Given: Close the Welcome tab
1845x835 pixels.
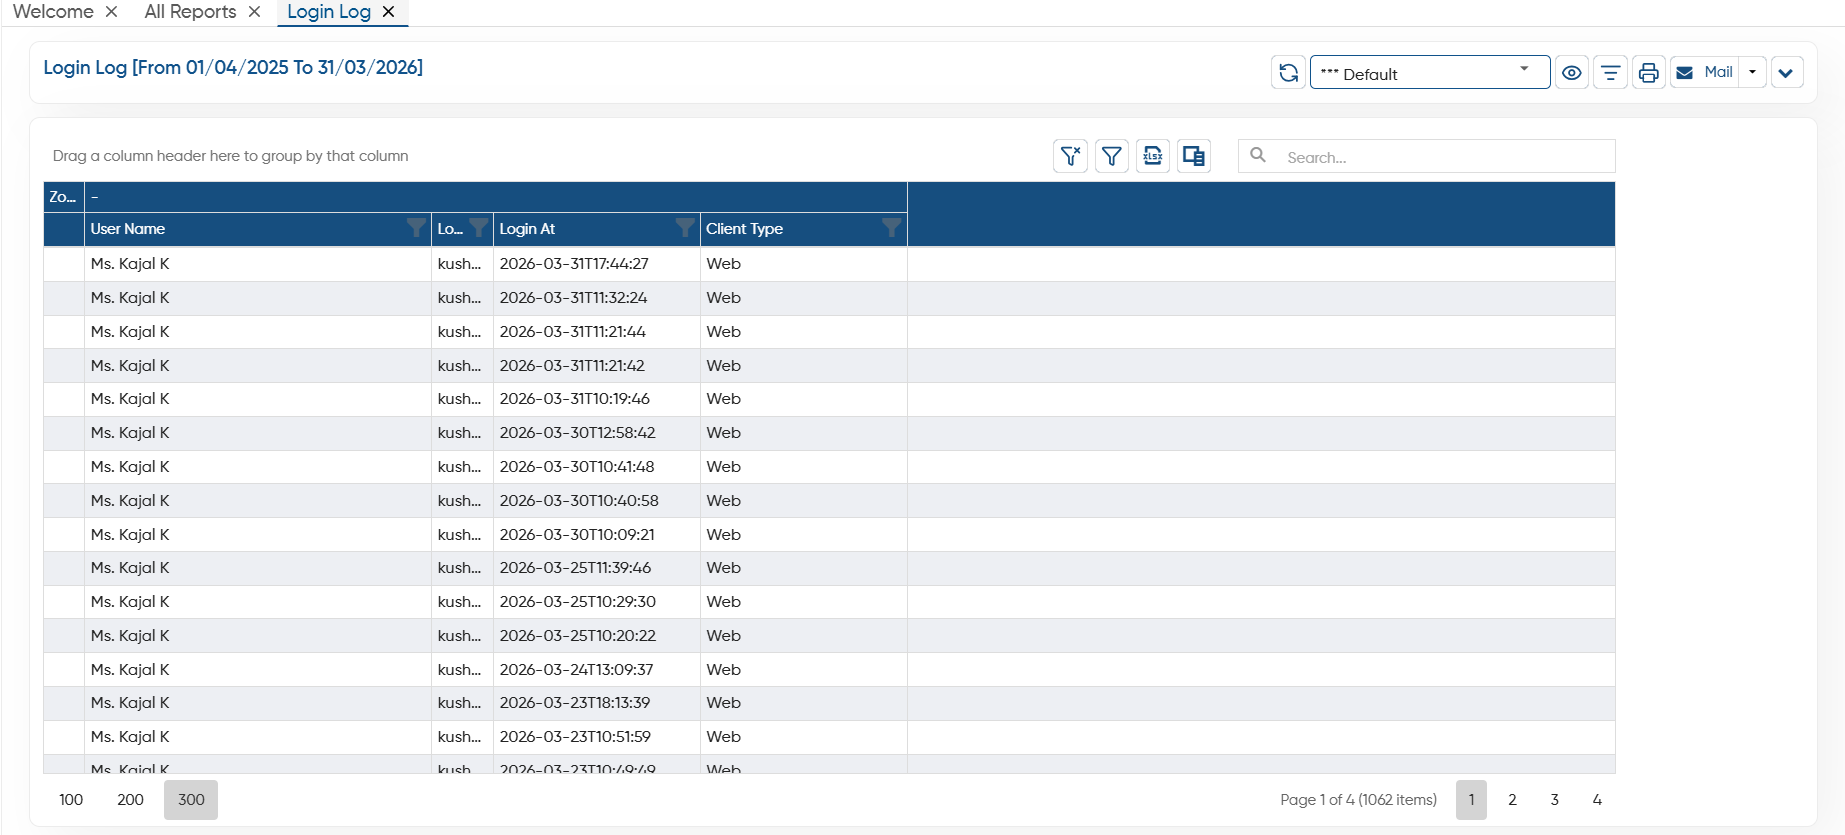Looking at the screenshot, I should pyautogui.click(x=112, y=12).
